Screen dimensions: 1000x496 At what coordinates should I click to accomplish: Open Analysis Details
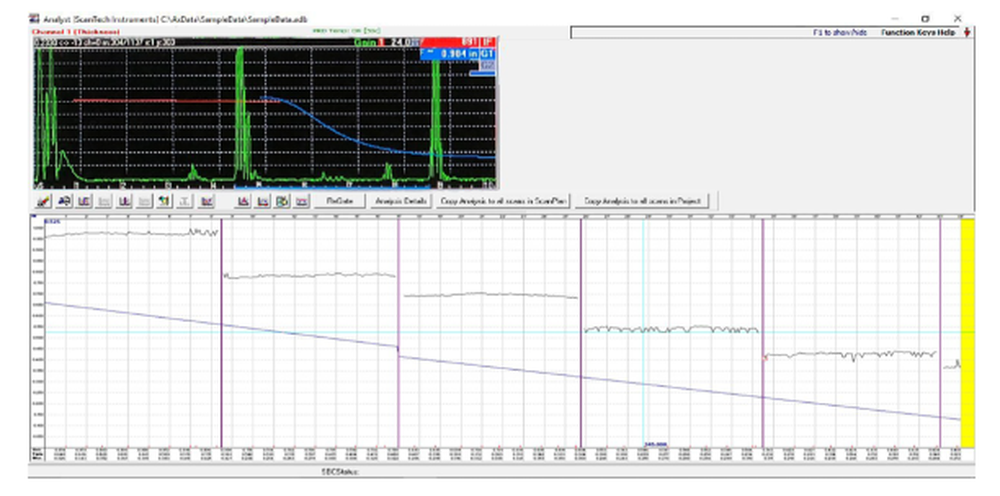tap(401, 201)
